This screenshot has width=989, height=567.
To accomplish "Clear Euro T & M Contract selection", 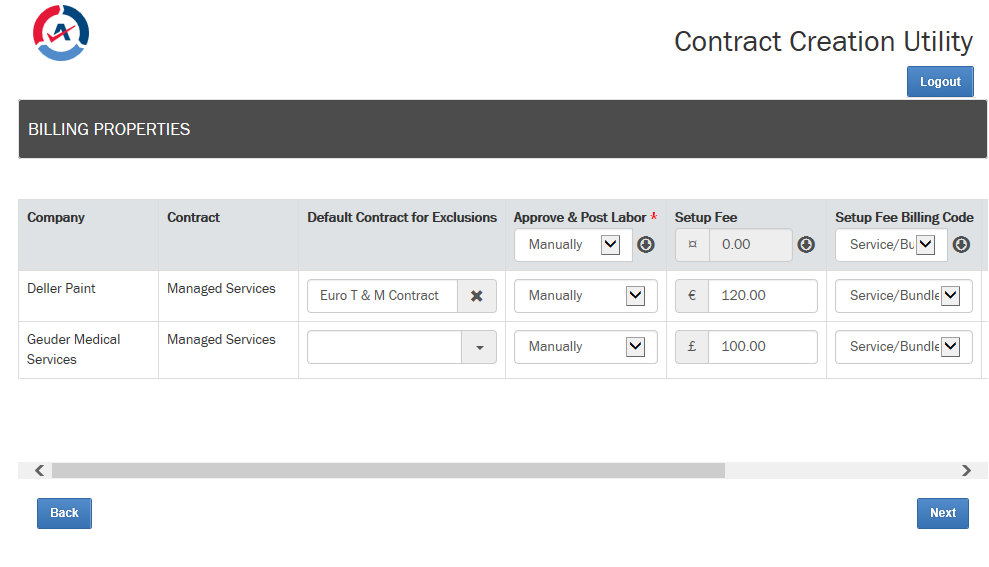I will 477,296.
